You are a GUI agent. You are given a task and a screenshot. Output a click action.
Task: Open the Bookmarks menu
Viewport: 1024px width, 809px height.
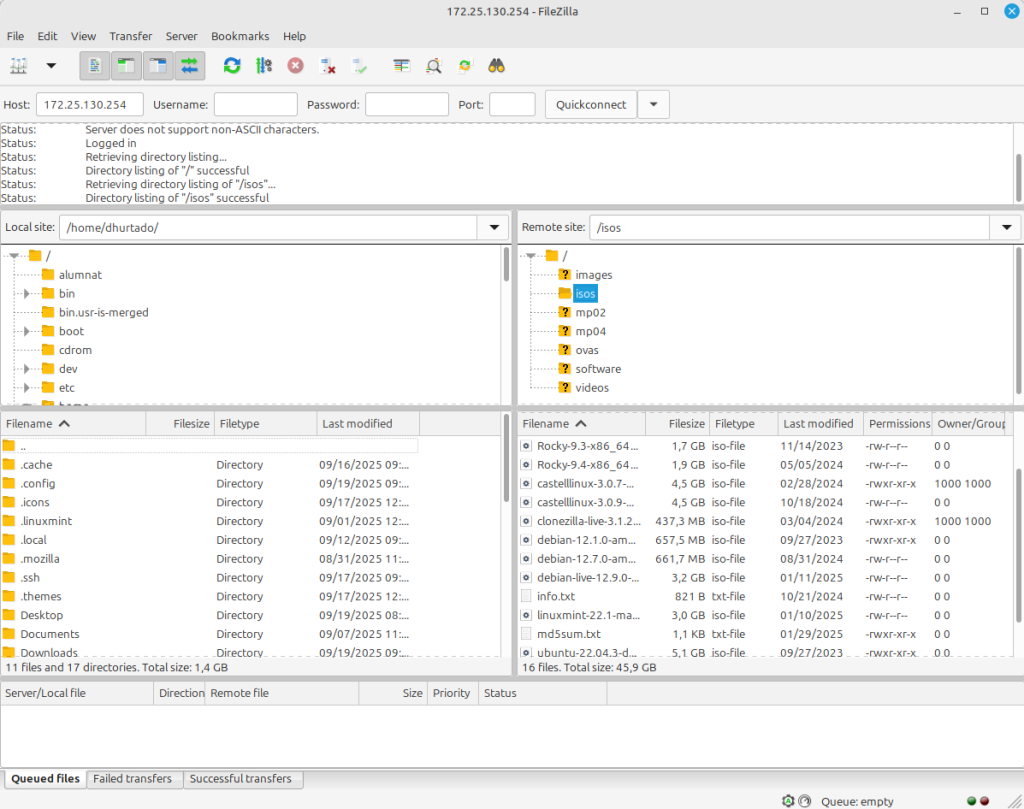240,36
